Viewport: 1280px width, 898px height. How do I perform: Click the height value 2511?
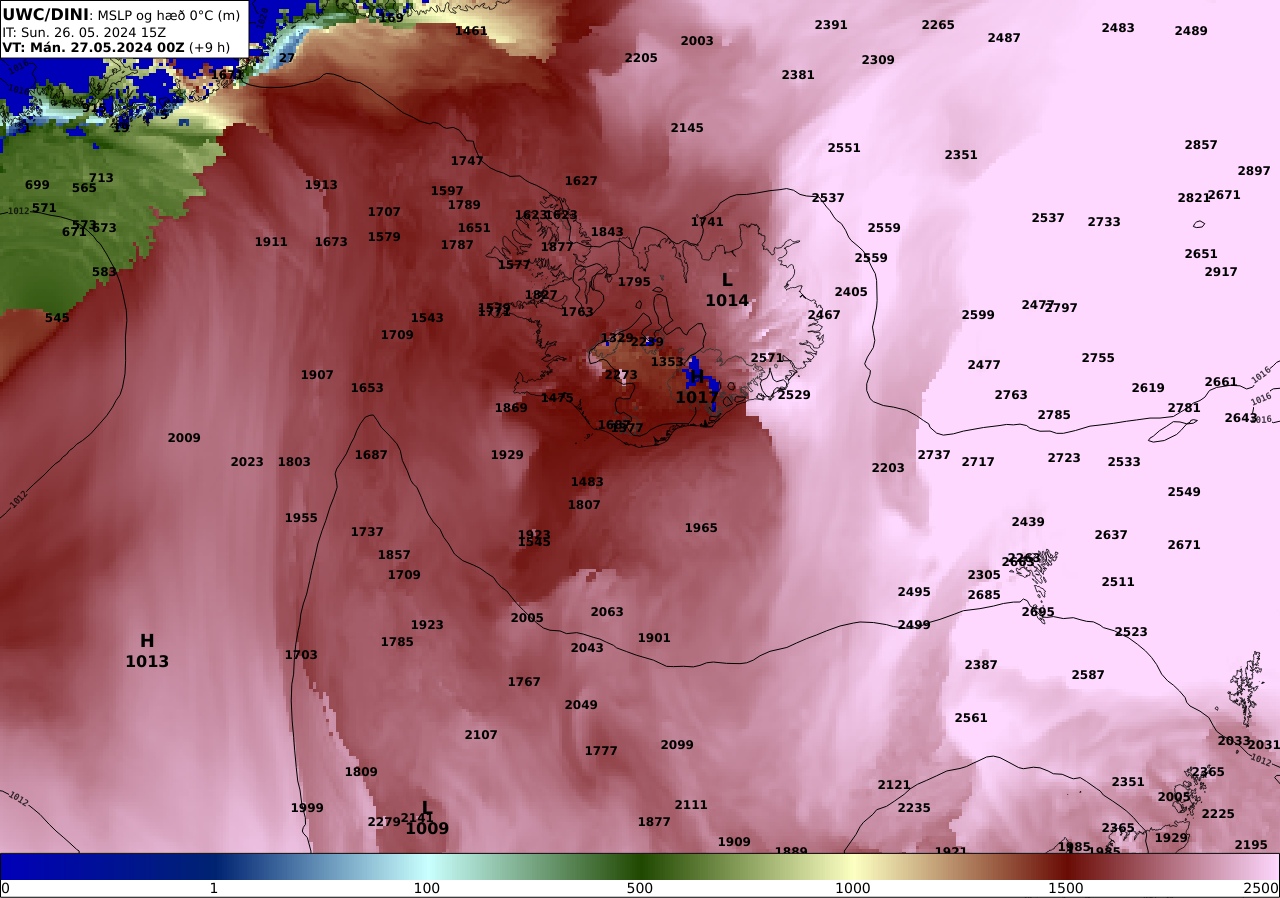(x=1118, y=582)
